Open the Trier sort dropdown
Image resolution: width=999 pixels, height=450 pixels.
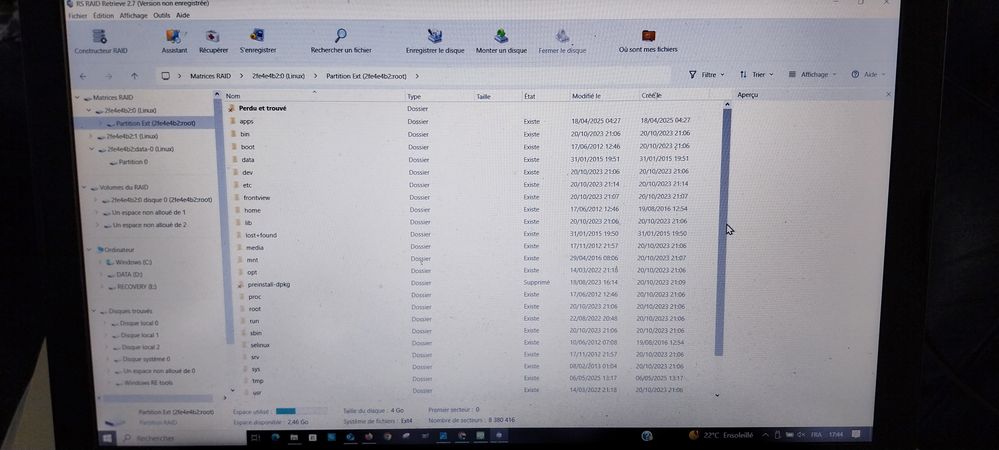[x=756, y=75]
